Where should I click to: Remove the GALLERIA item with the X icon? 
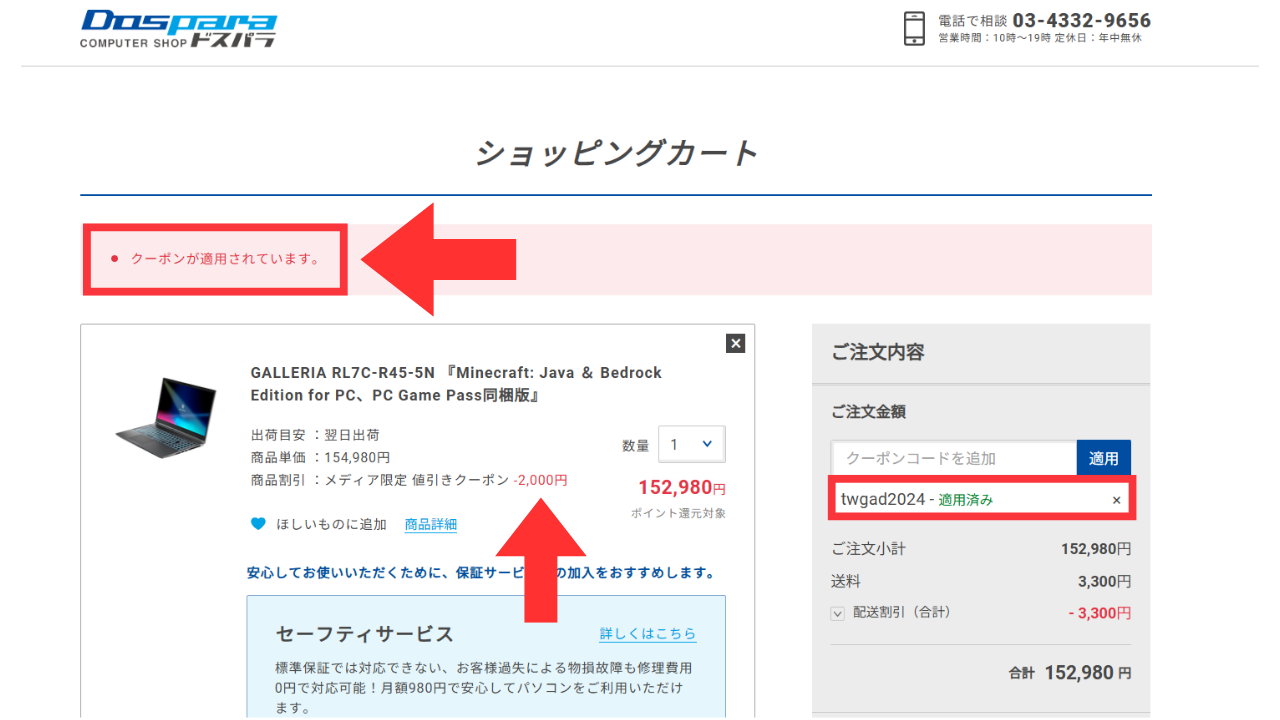pyautogui.click(x=736, y=344)
